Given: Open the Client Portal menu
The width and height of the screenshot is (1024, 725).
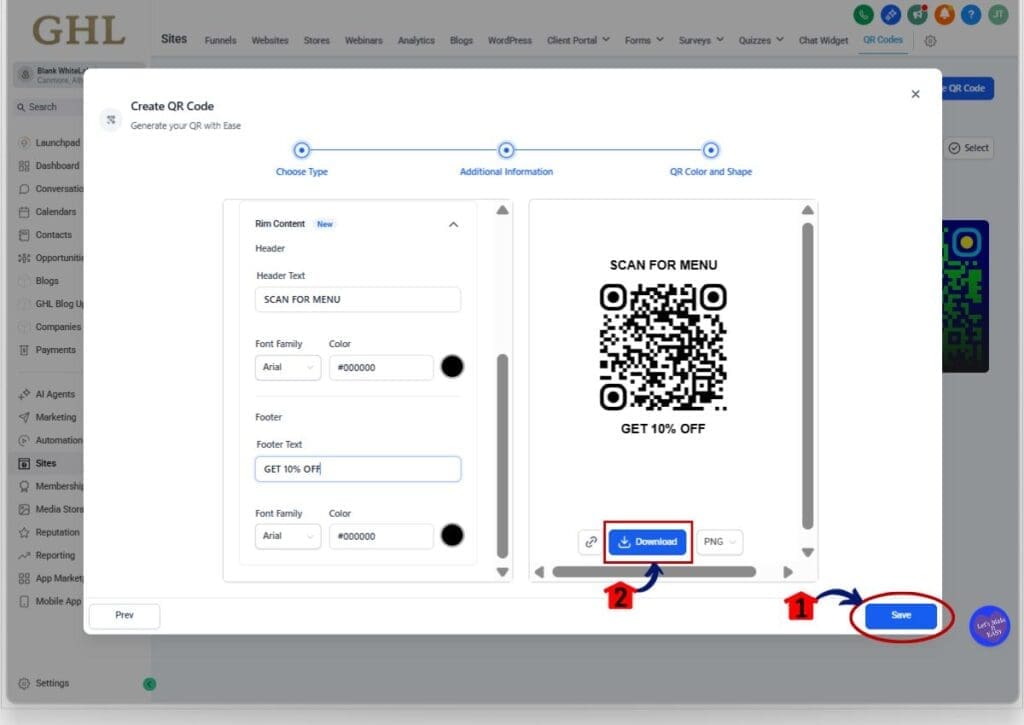Looking at the screenshot, I should 578,41.
